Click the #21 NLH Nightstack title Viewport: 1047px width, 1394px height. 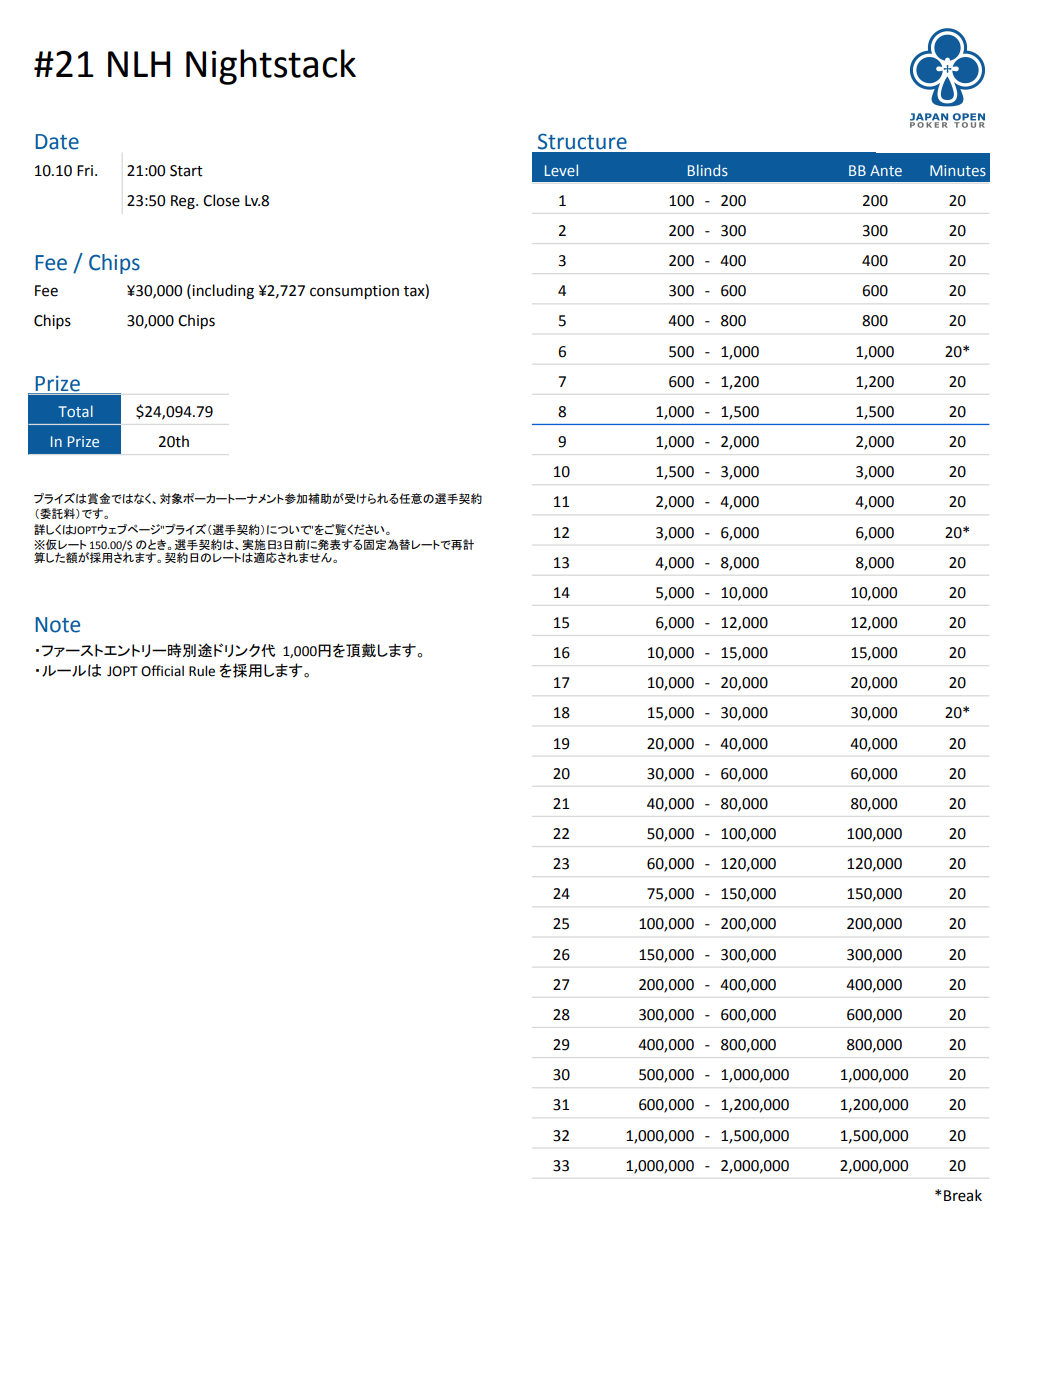click(x=195, y=65)
